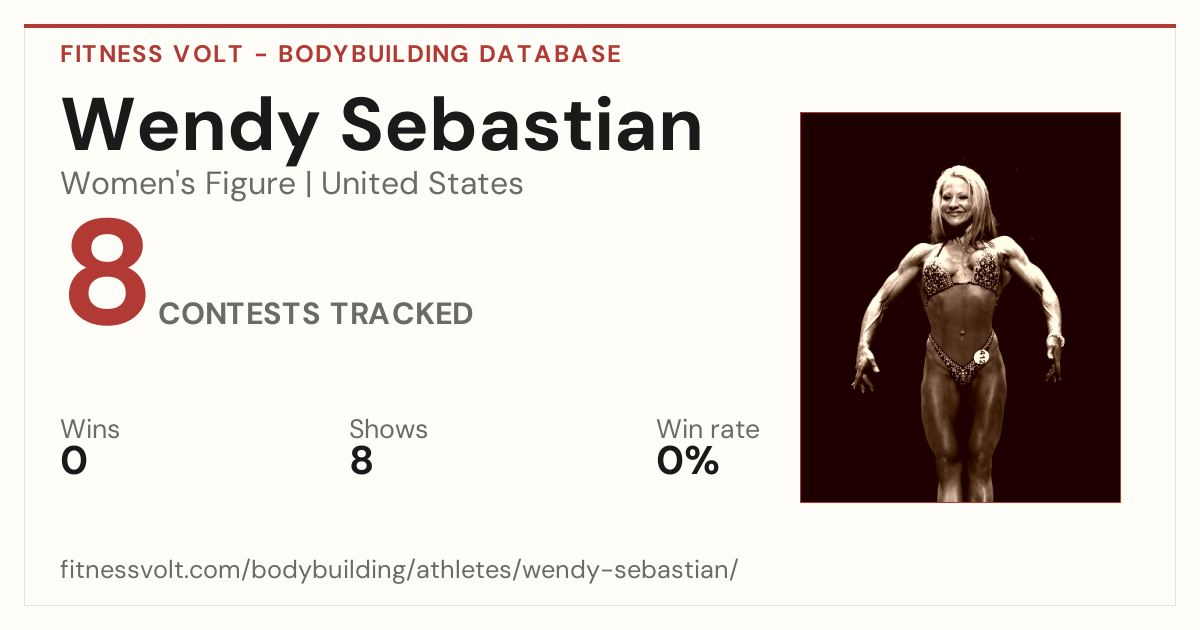Click the wendy-sebastian slug in the URL
The height and width of the screenshot is (630, 1200).
tap(626, 571)
